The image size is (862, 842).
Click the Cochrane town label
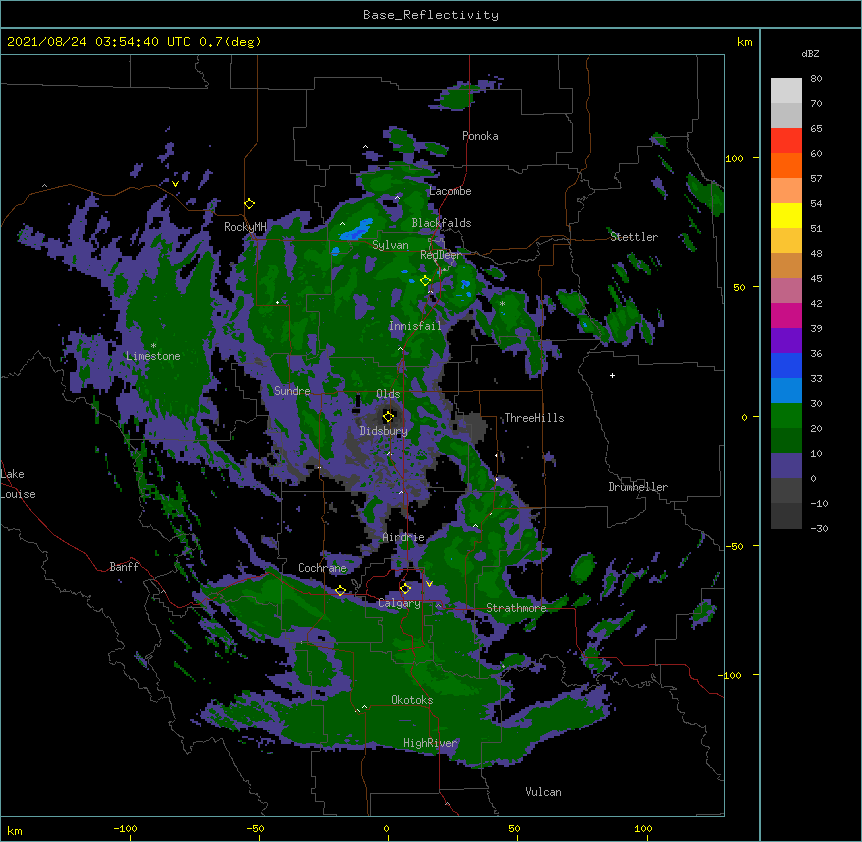(x=322, y=568)
